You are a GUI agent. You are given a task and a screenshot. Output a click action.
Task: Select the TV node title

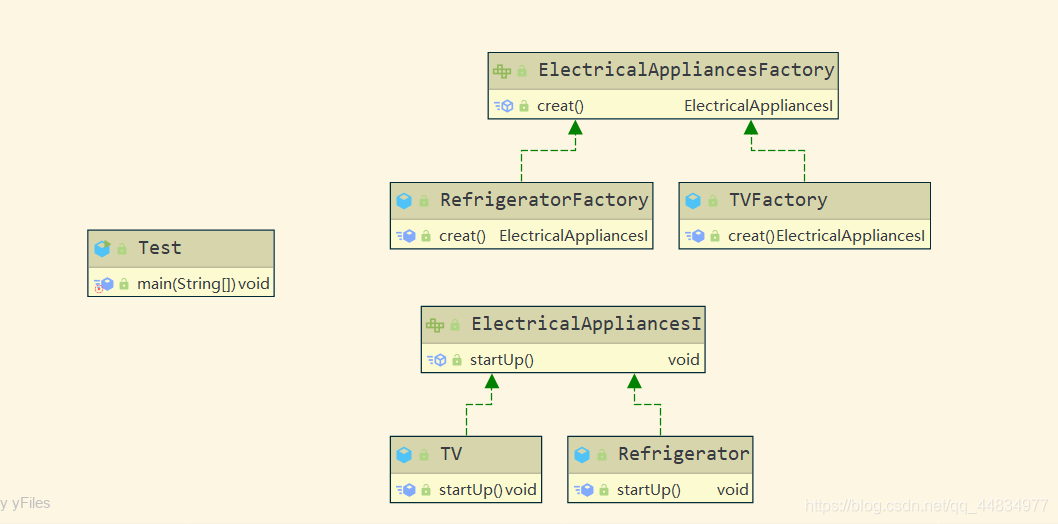[451, 454]
